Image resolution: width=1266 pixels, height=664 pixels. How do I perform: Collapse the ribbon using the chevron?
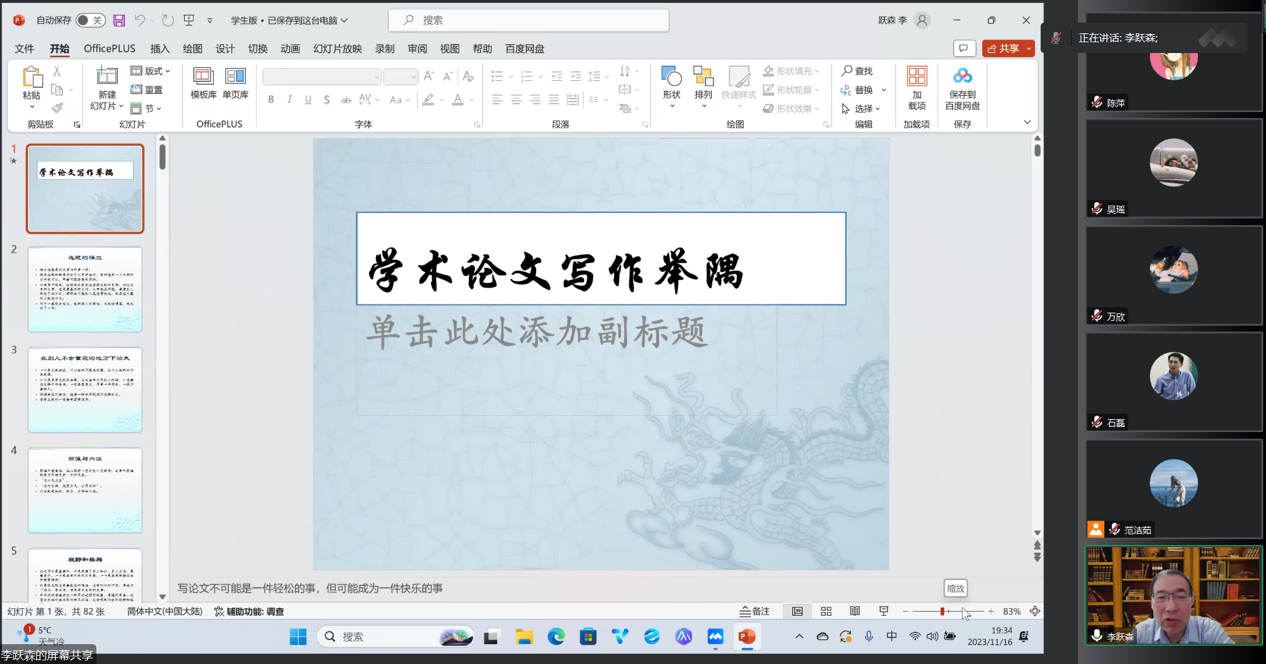pos(1026,123)
